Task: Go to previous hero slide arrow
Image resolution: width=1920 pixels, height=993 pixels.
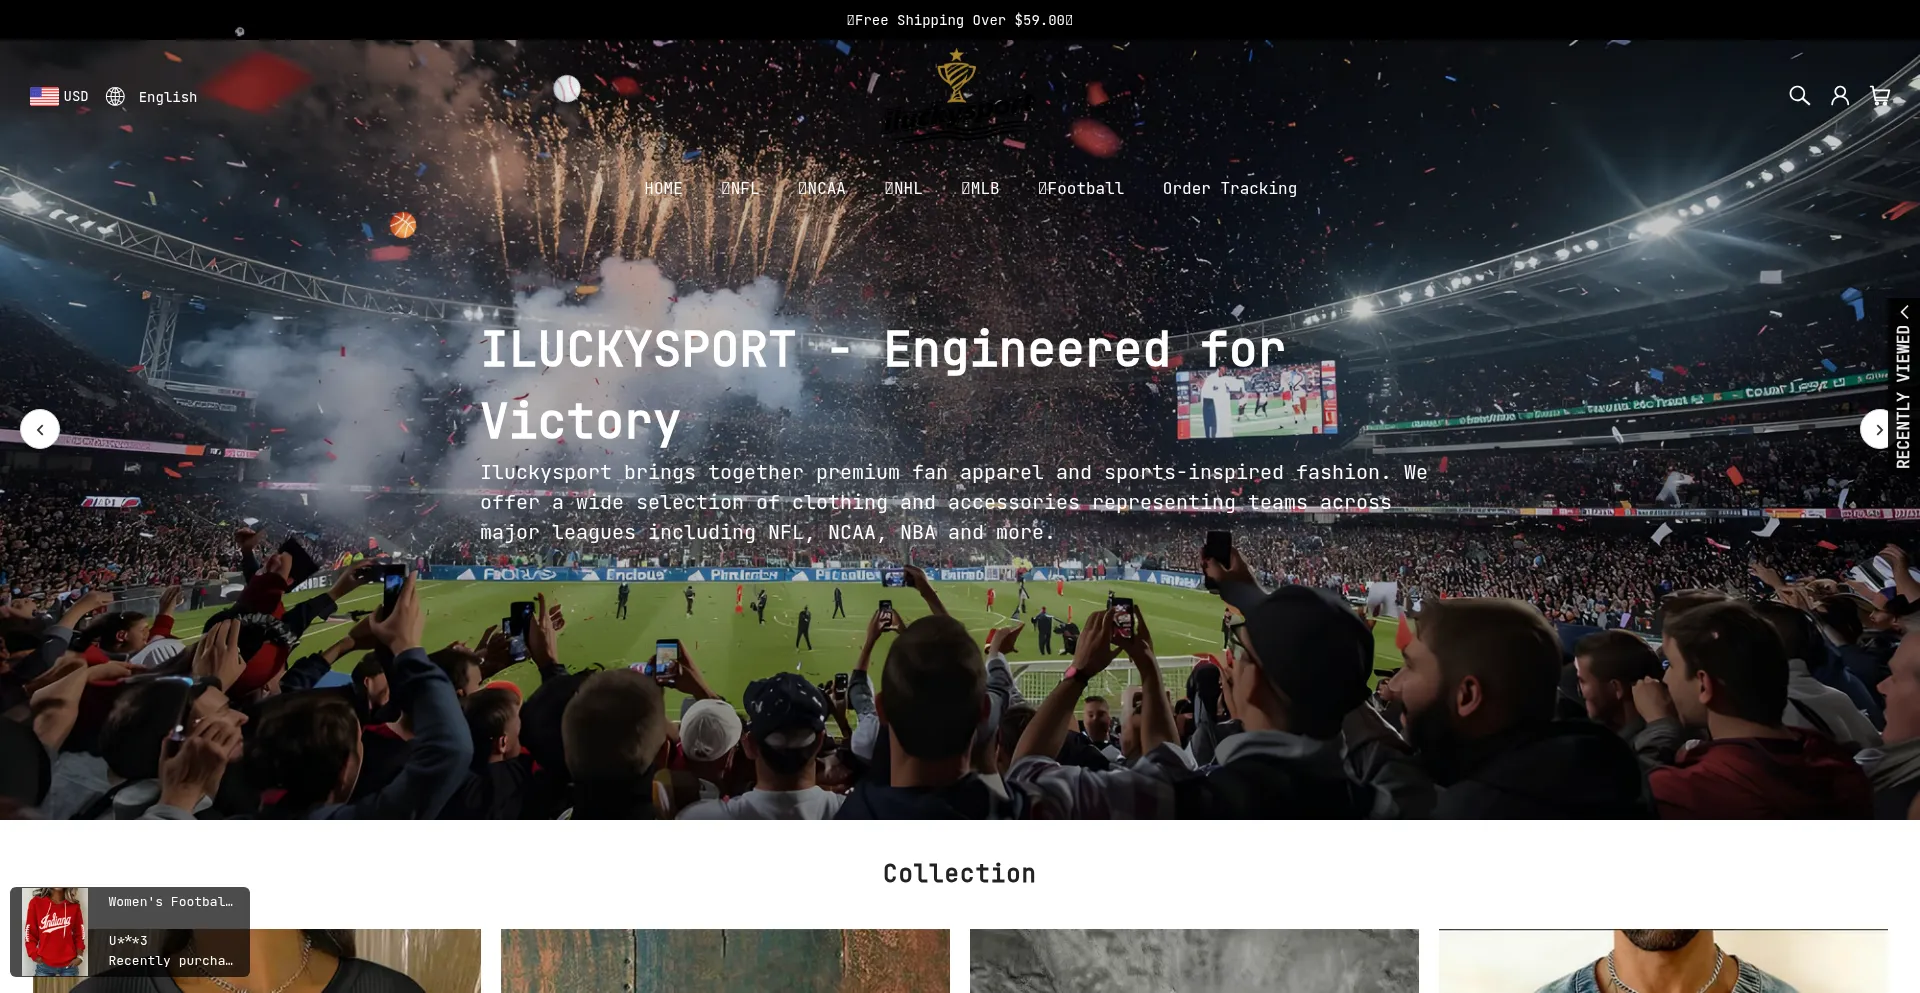Action: click(40, 429)
